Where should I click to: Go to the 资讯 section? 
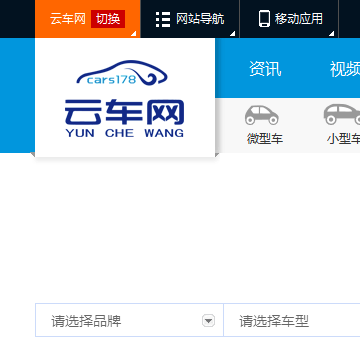coord(265,69)
